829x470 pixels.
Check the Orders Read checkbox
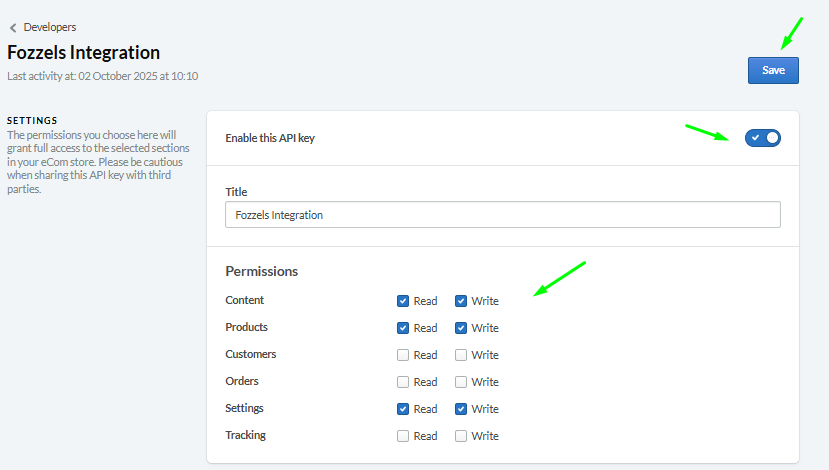point(403,382)
